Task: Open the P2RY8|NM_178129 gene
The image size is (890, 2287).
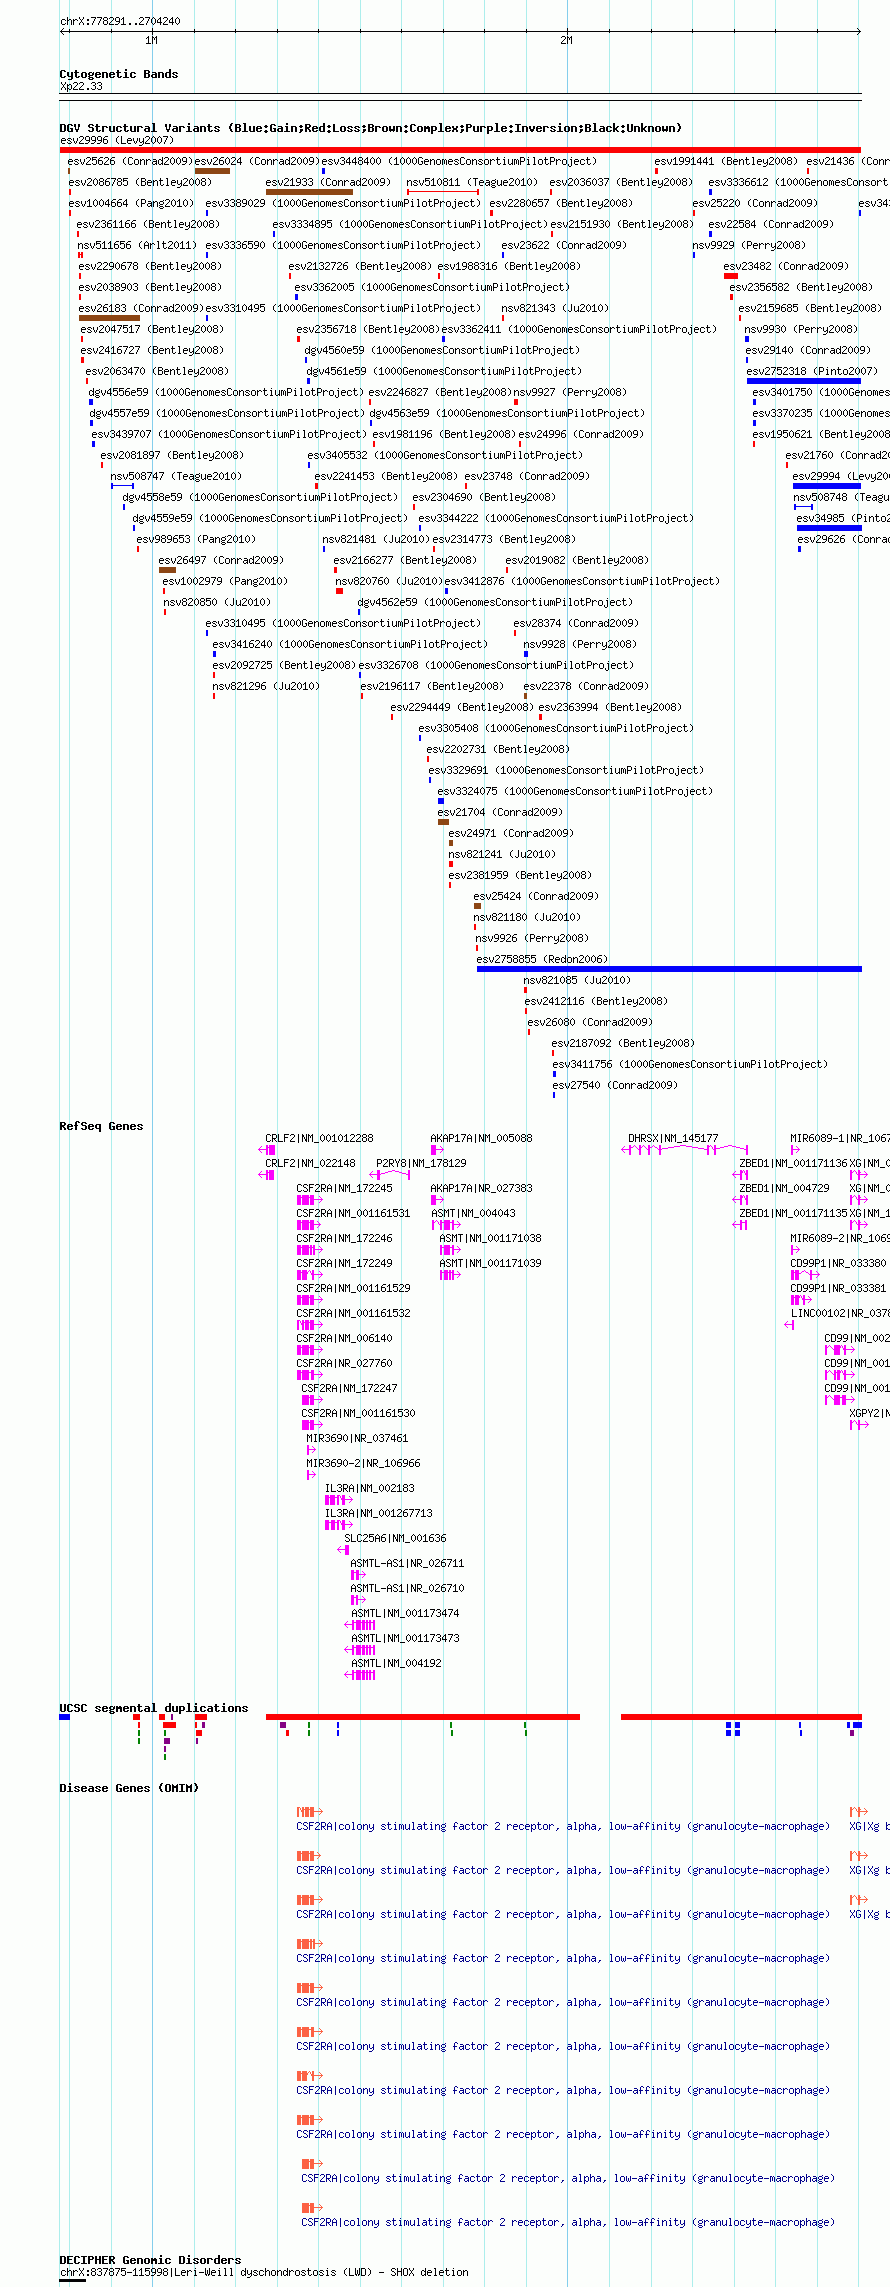Action: pos(421,1163)
